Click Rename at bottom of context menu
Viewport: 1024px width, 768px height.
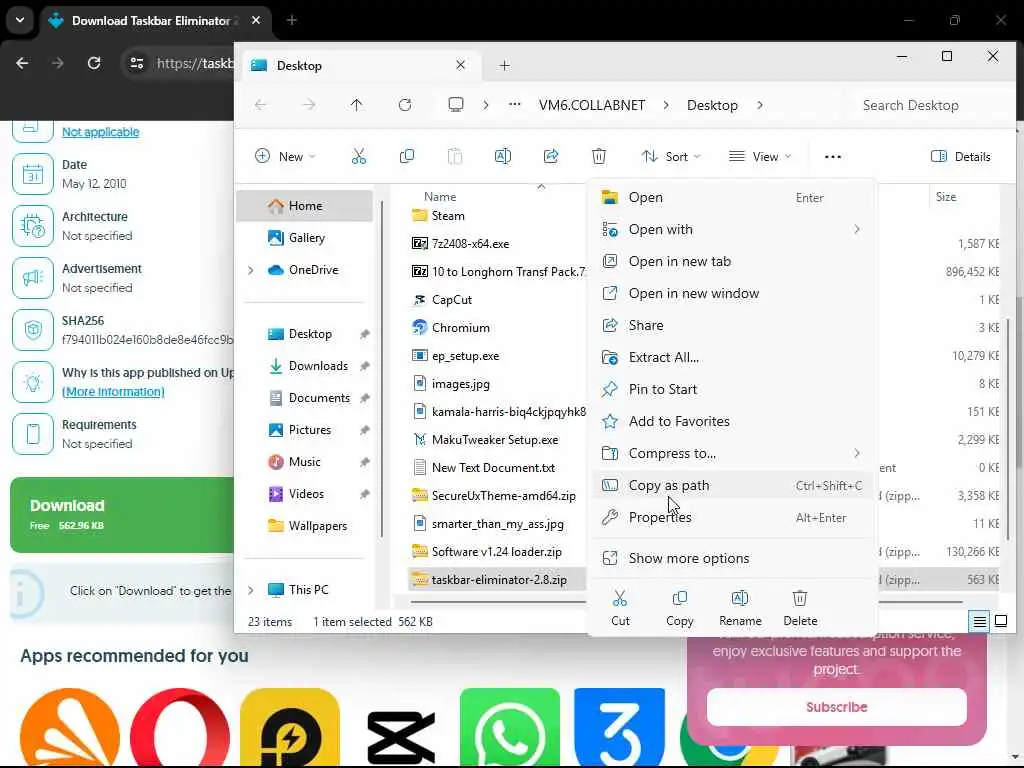pyautogui.click(x=740, y=608)
